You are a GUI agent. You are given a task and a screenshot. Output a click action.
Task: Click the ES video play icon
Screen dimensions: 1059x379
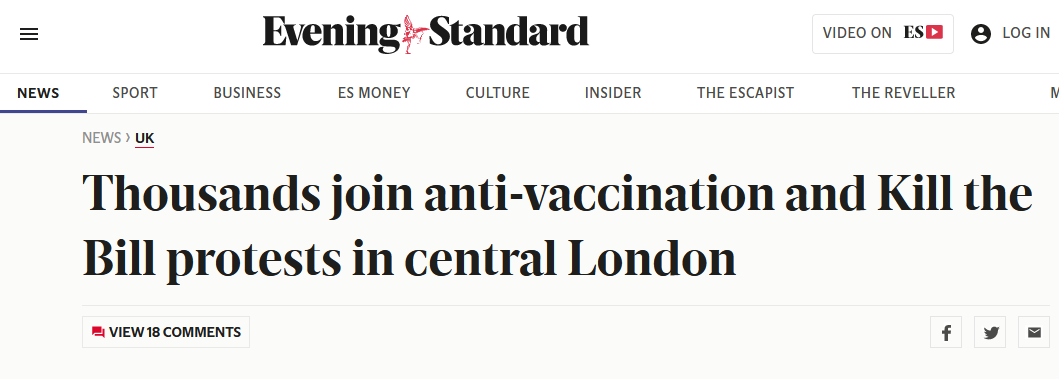(x=934, y=32)
